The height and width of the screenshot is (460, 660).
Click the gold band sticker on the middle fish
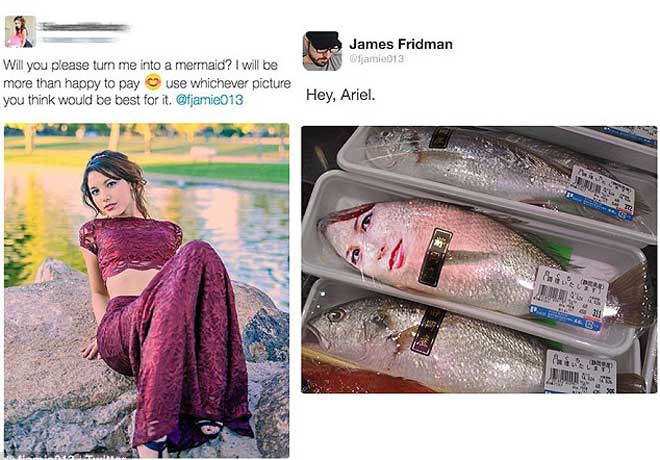click(435, 257)
